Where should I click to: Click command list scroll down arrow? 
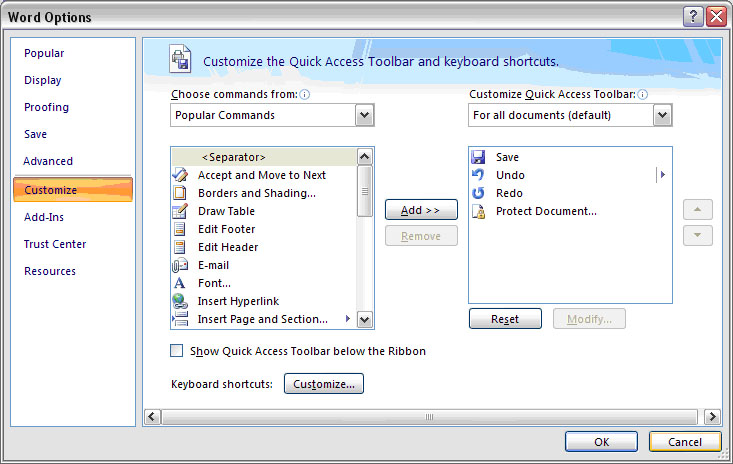(x=365, y=320)
